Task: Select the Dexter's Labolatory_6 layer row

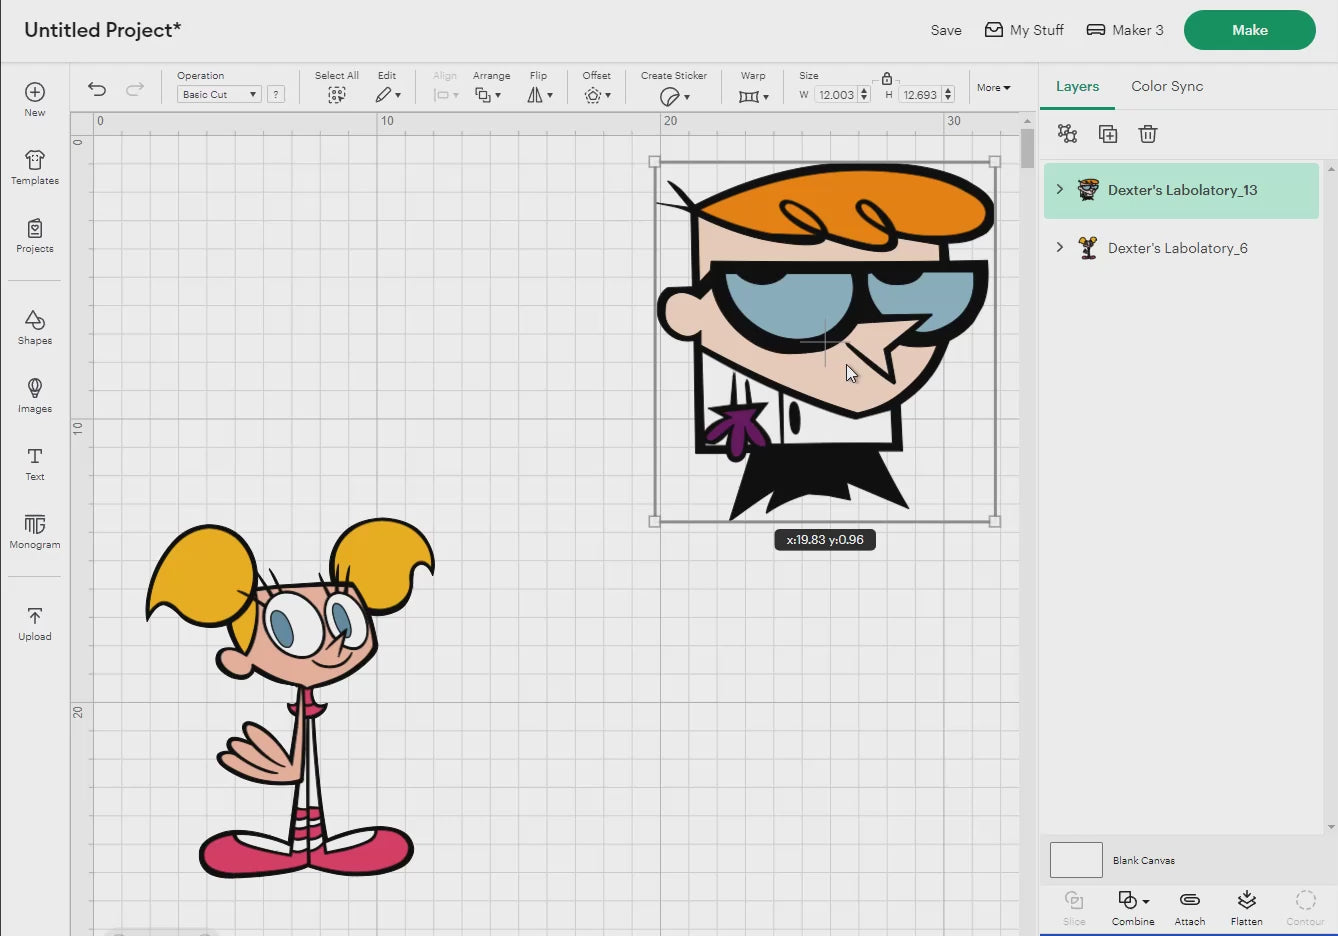Action: [x=1181, y=248]
